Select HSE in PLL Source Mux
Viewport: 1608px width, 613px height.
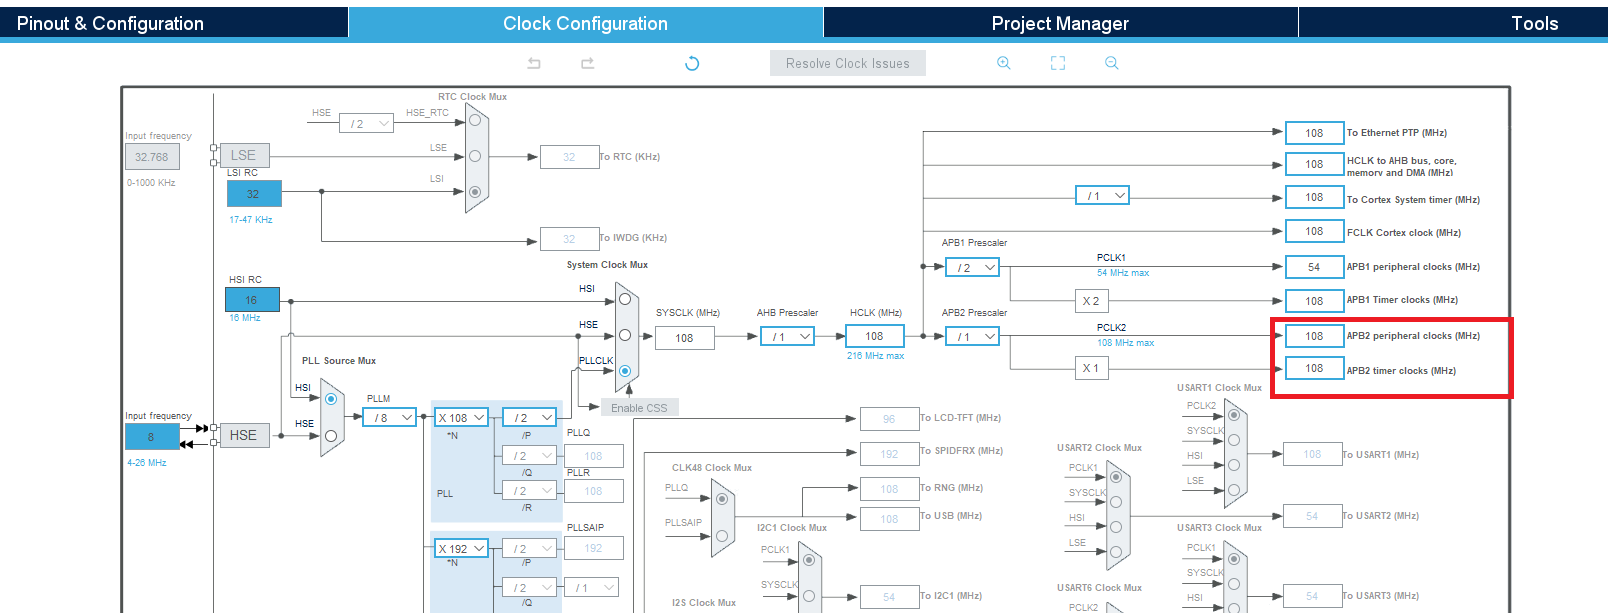tap(331, 435)
